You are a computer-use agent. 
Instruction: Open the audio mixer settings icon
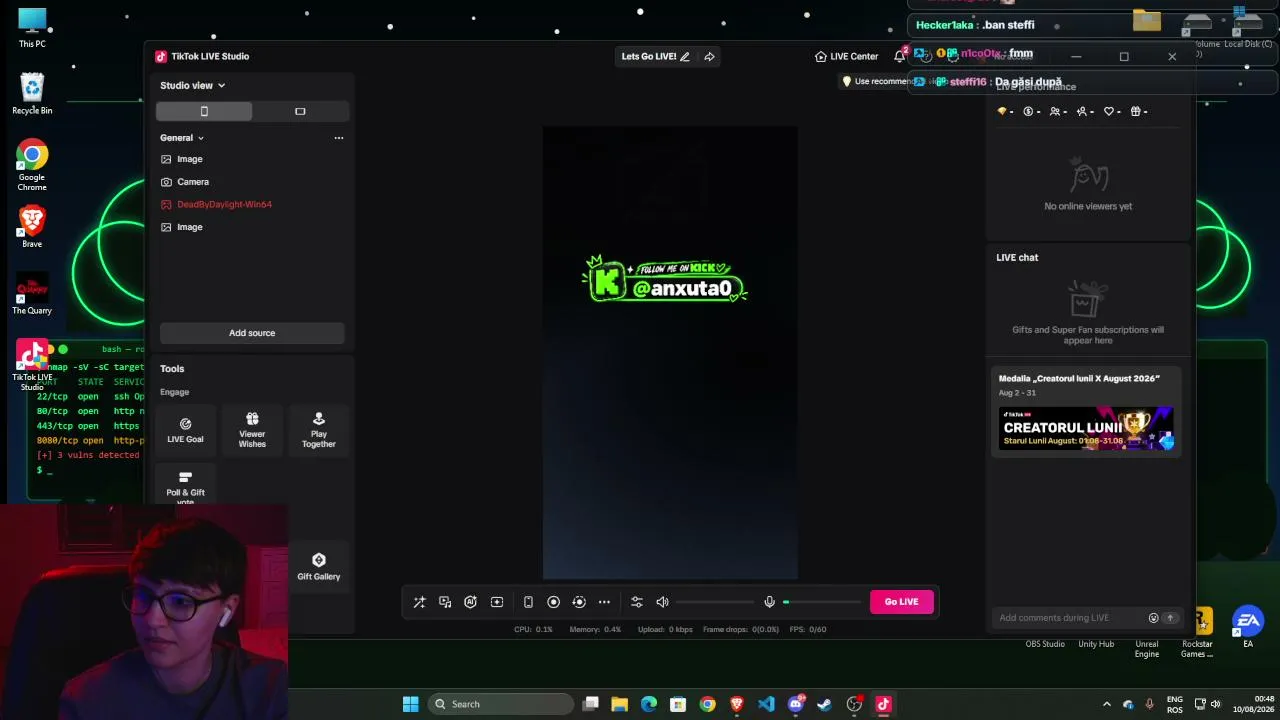point(636,602)
